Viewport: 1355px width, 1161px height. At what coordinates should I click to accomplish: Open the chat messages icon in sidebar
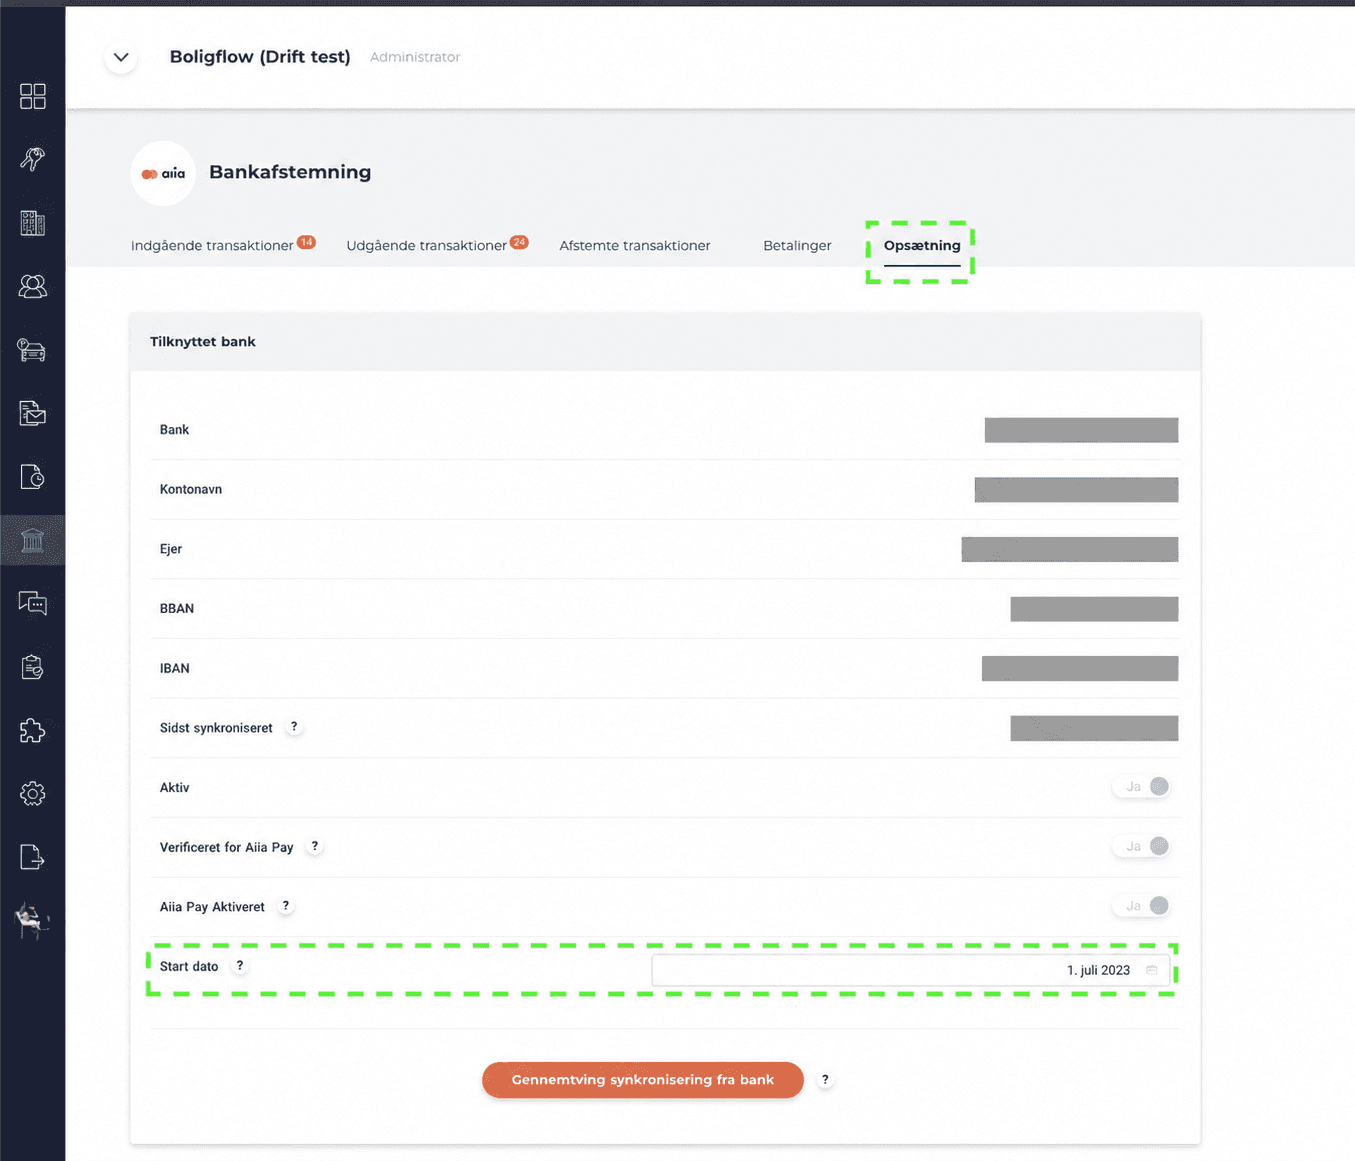(33, 603)
